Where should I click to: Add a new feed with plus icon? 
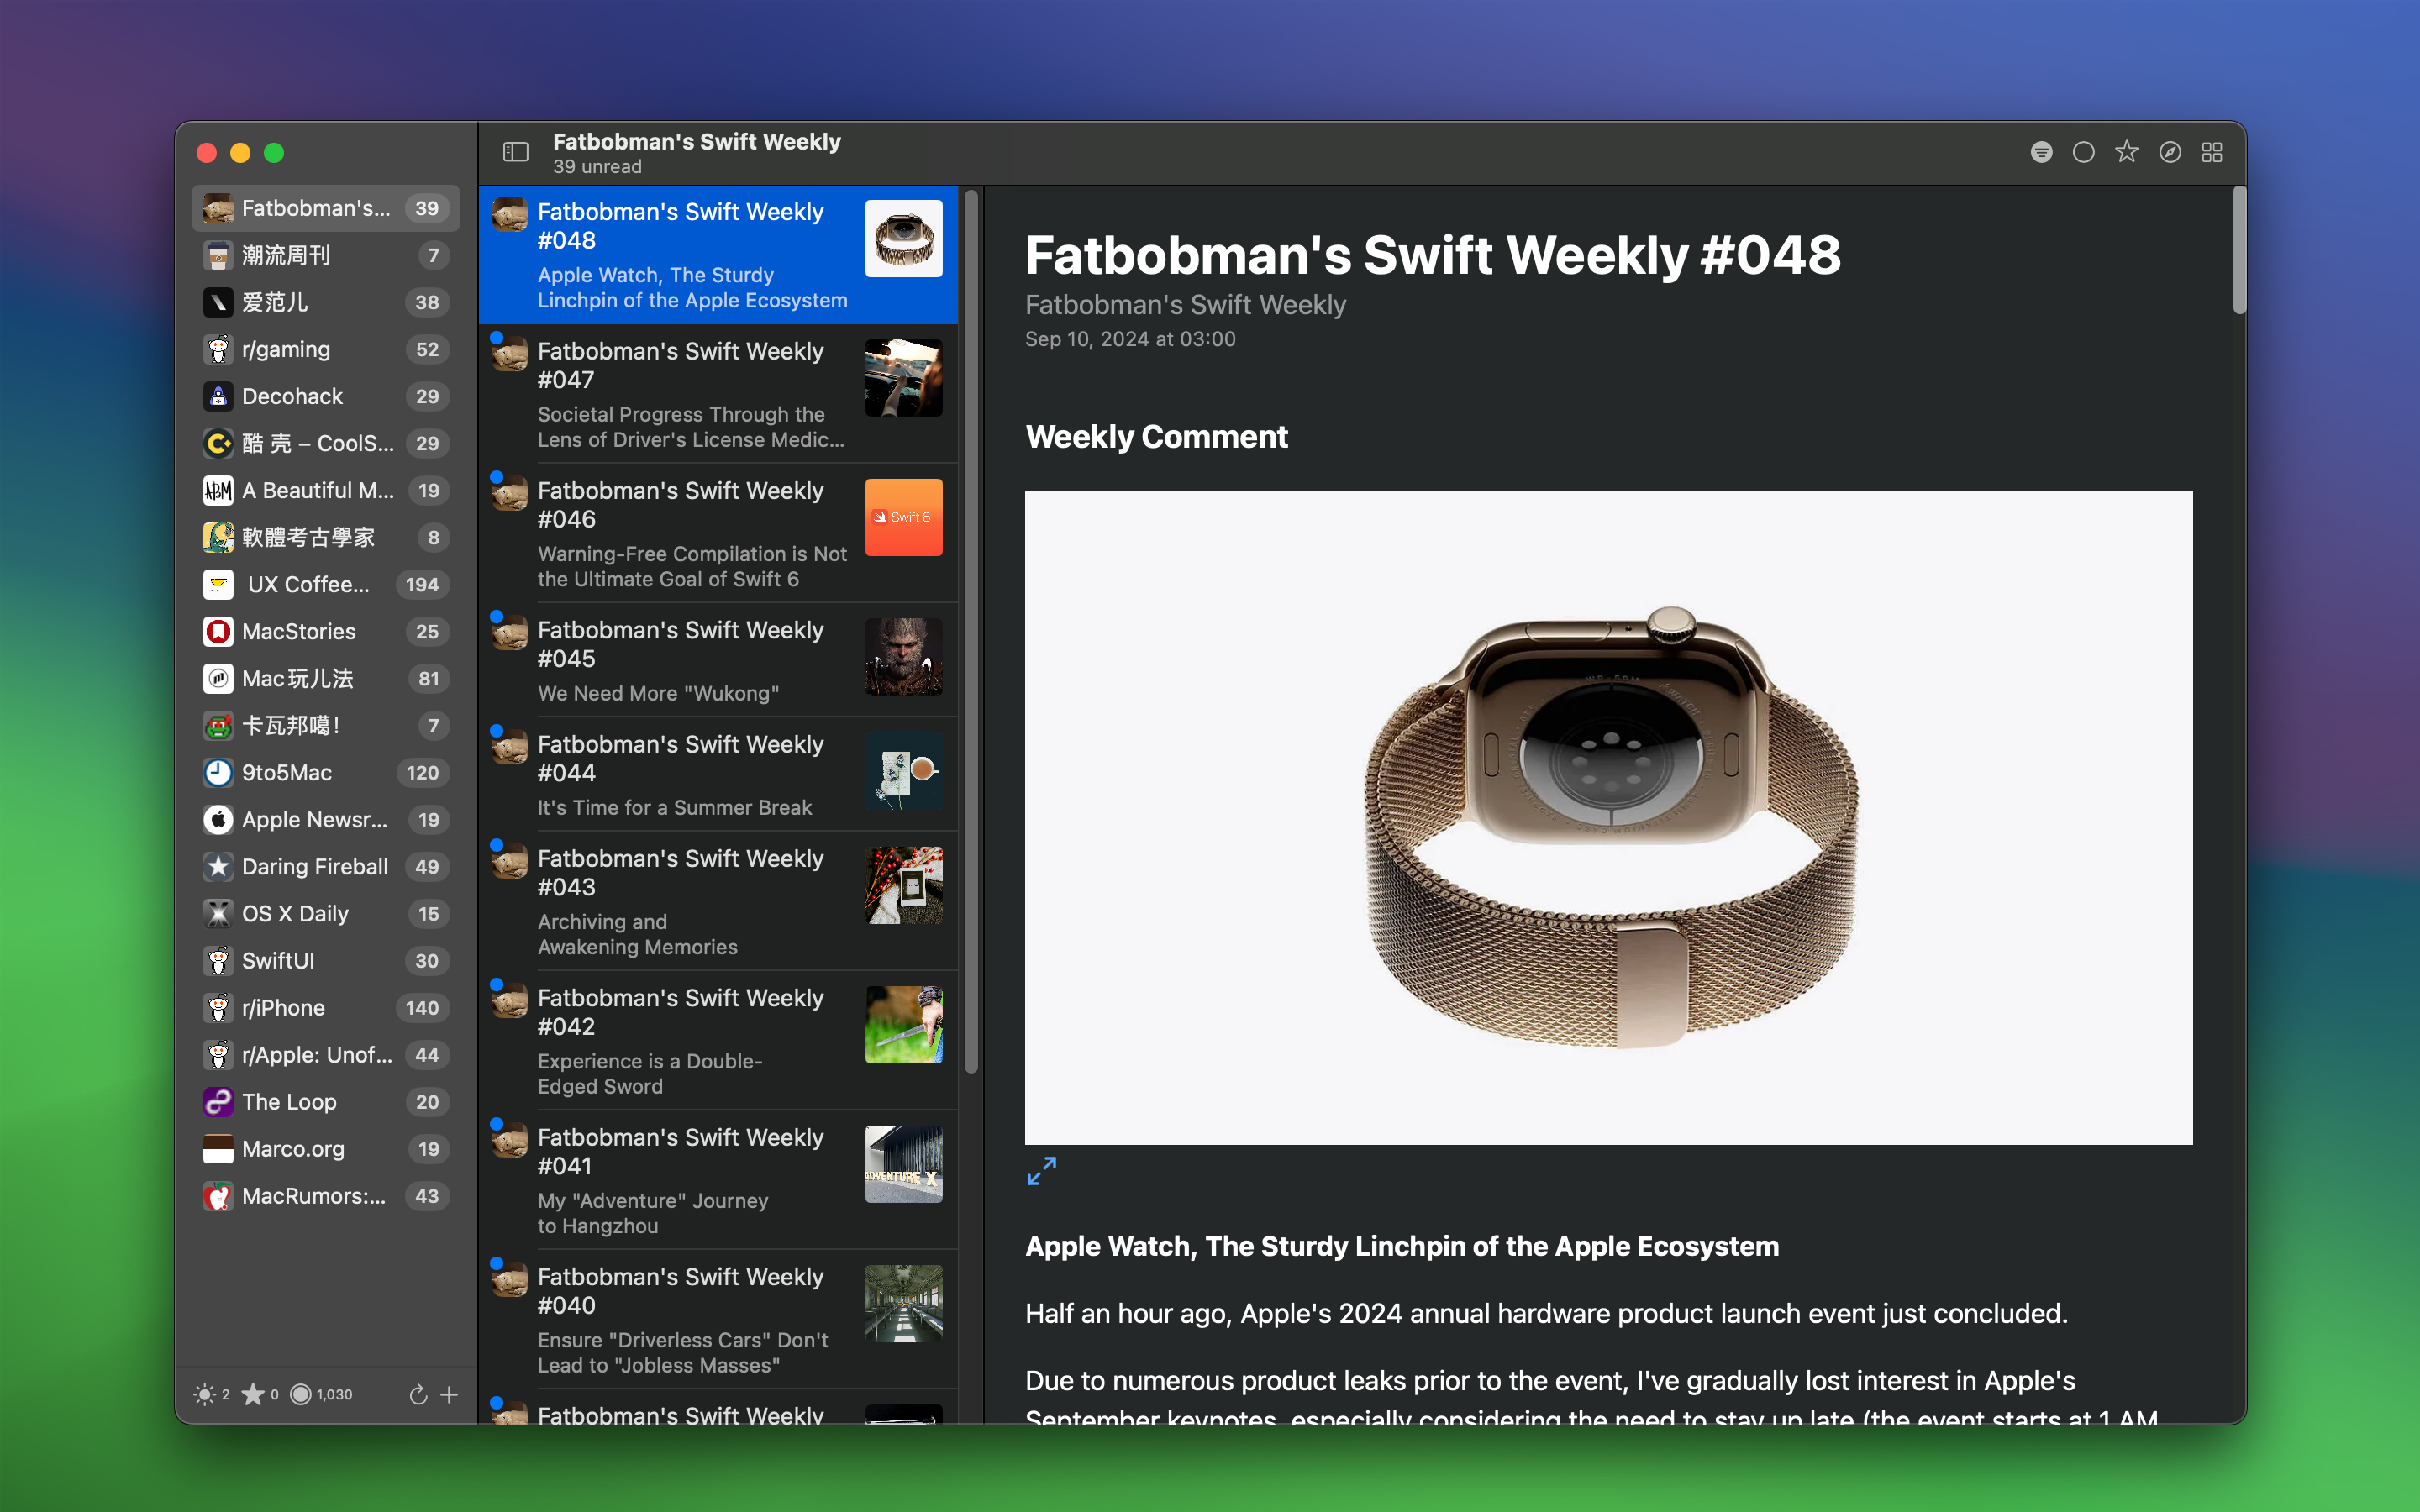click(450, 1394)
